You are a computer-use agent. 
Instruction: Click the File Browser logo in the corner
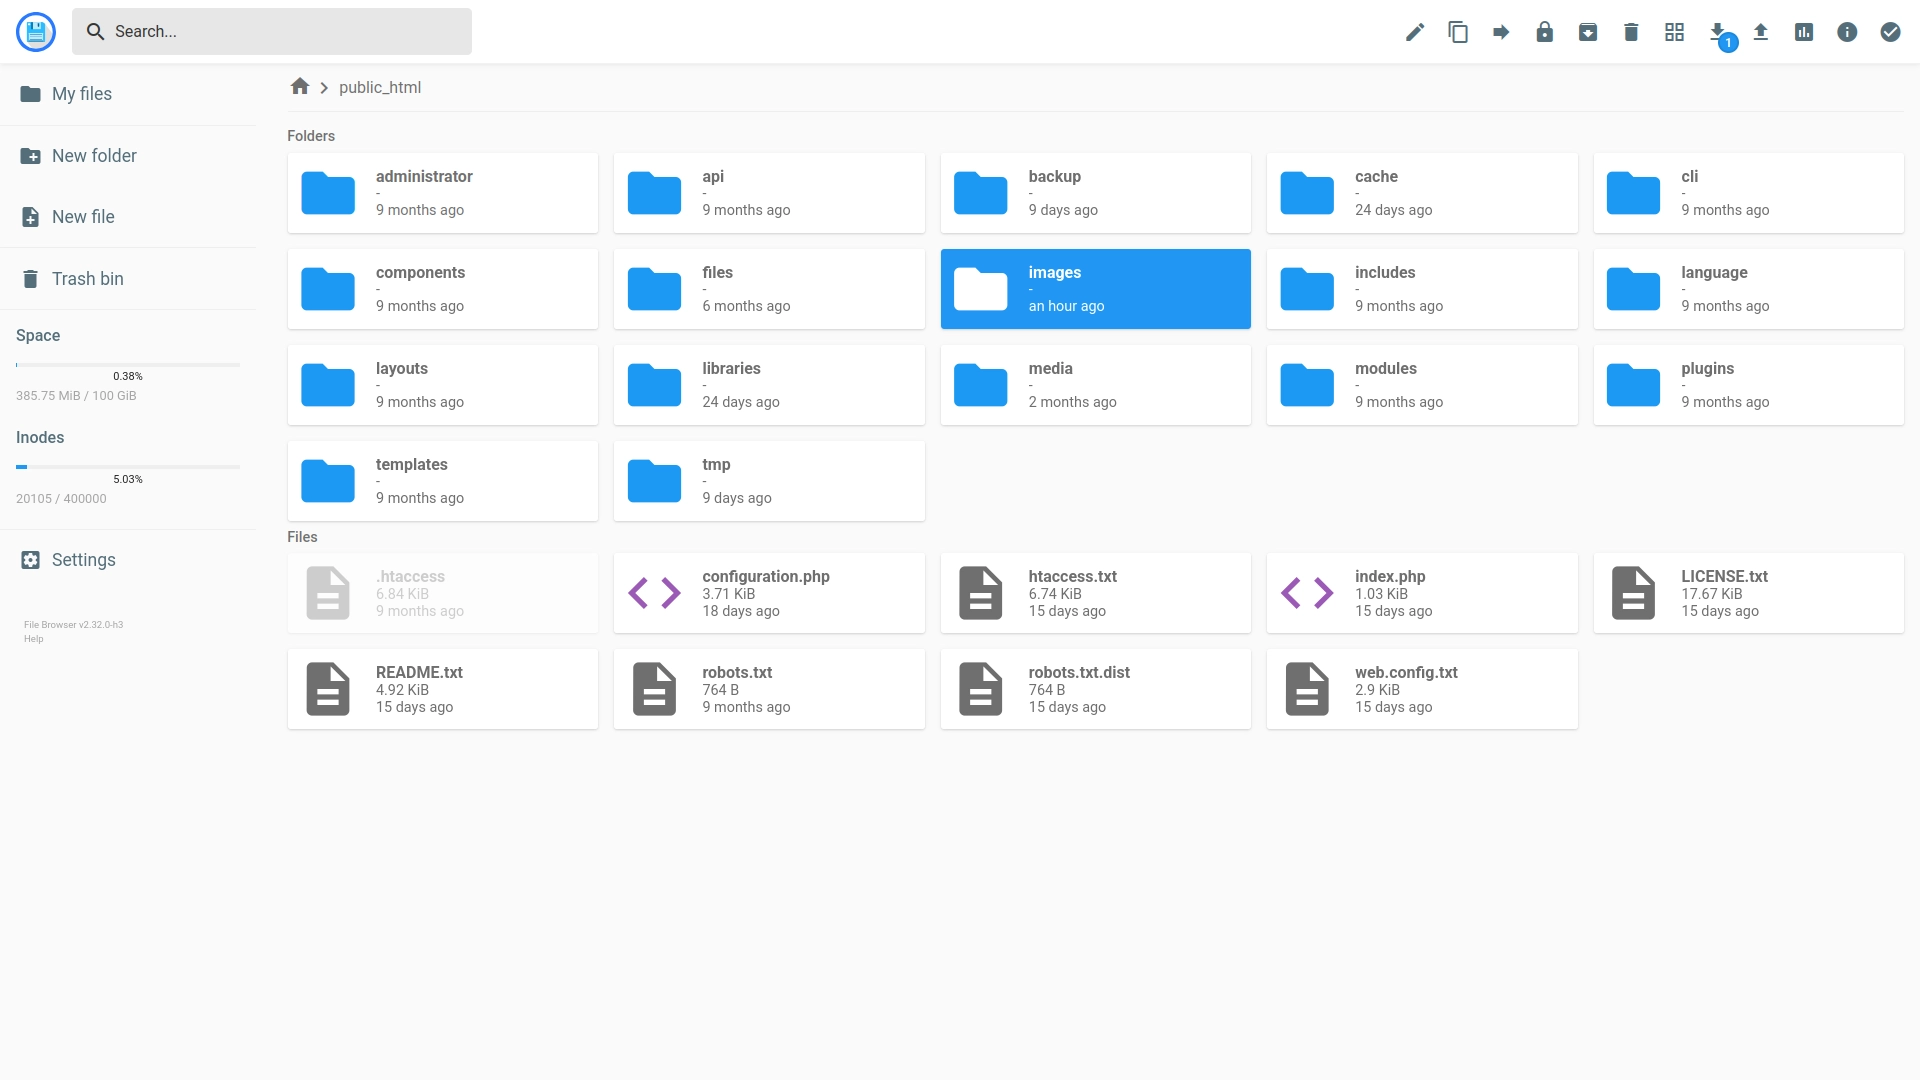36,31
